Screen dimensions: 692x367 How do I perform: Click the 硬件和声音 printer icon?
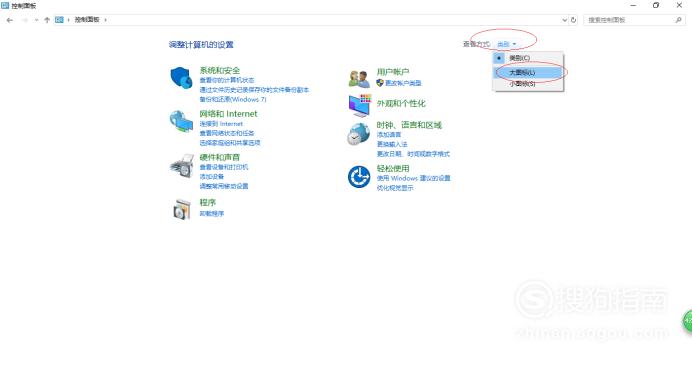pos(181,166)
